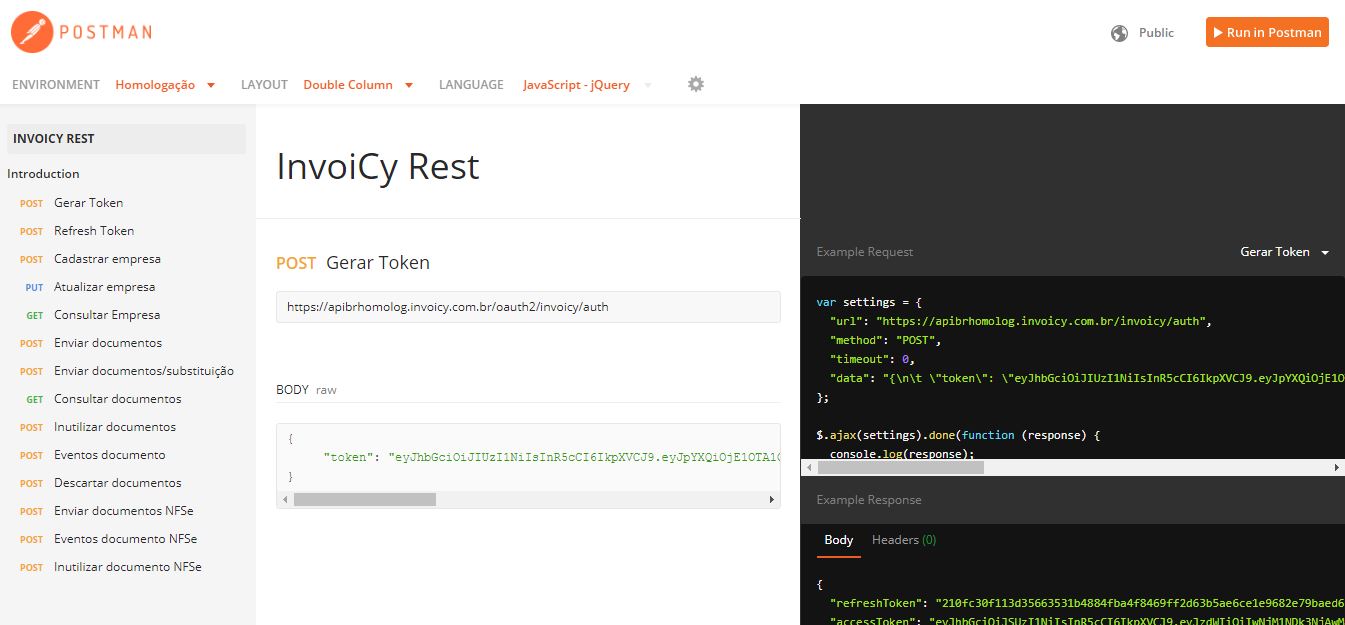Click the Gerar Token request URL field

[x=528, y=307]
